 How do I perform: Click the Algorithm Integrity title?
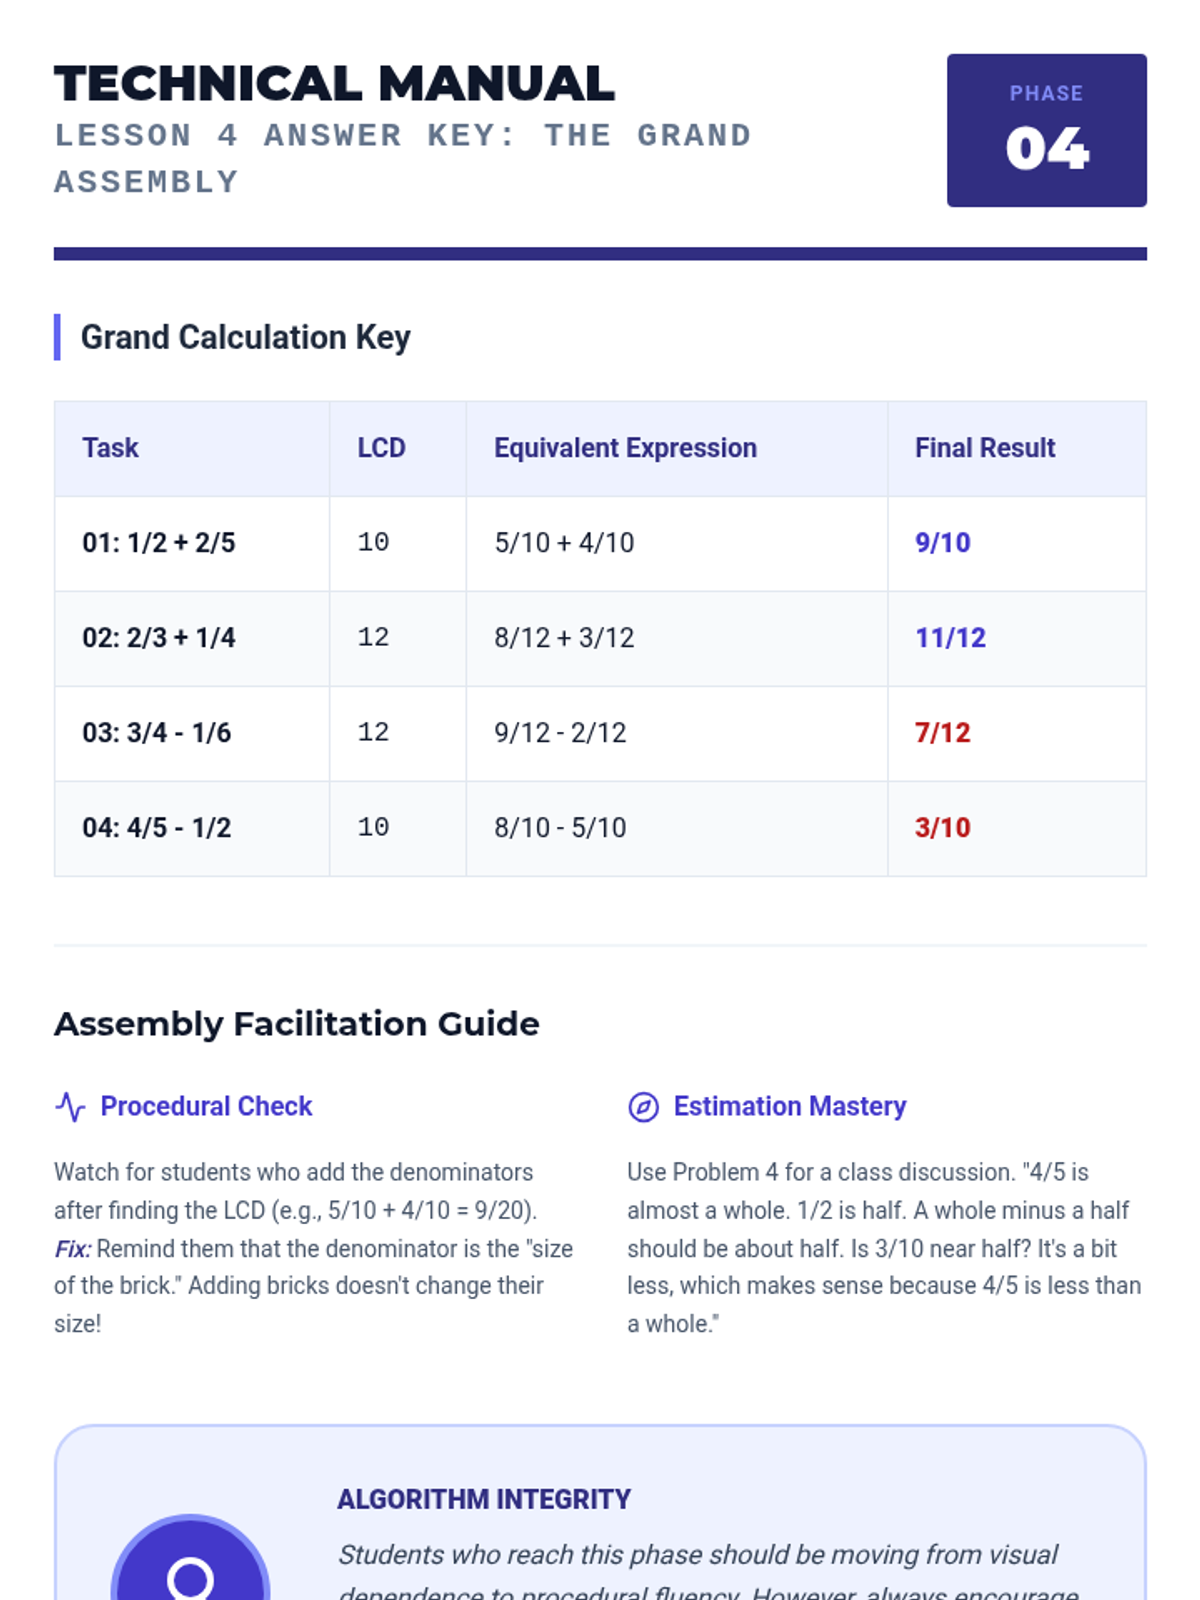coord(484,1499)
